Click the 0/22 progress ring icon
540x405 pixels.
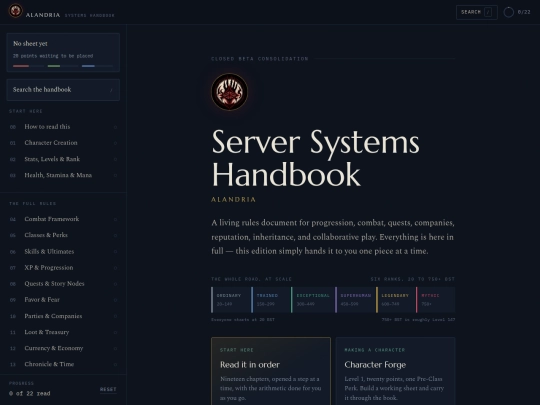[x=508, y=12]
